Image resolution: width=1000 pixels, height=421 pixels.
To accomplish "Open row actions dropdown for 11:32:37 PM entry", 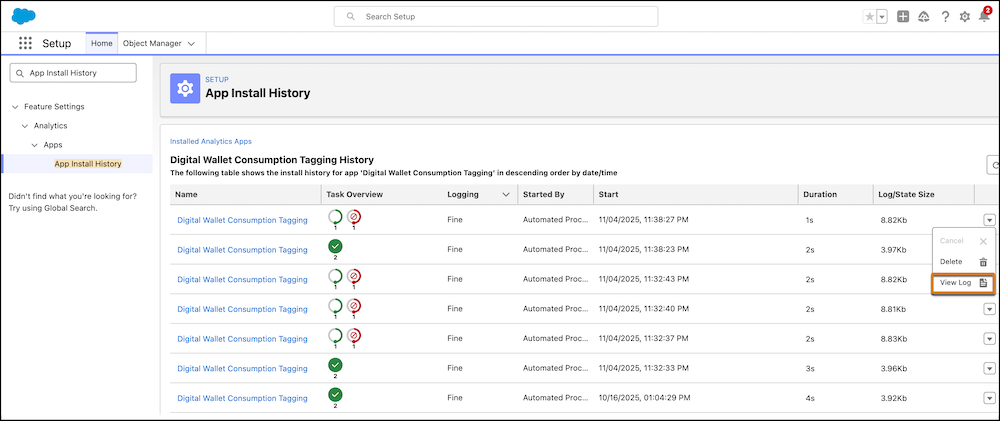I will coord(989,339).
